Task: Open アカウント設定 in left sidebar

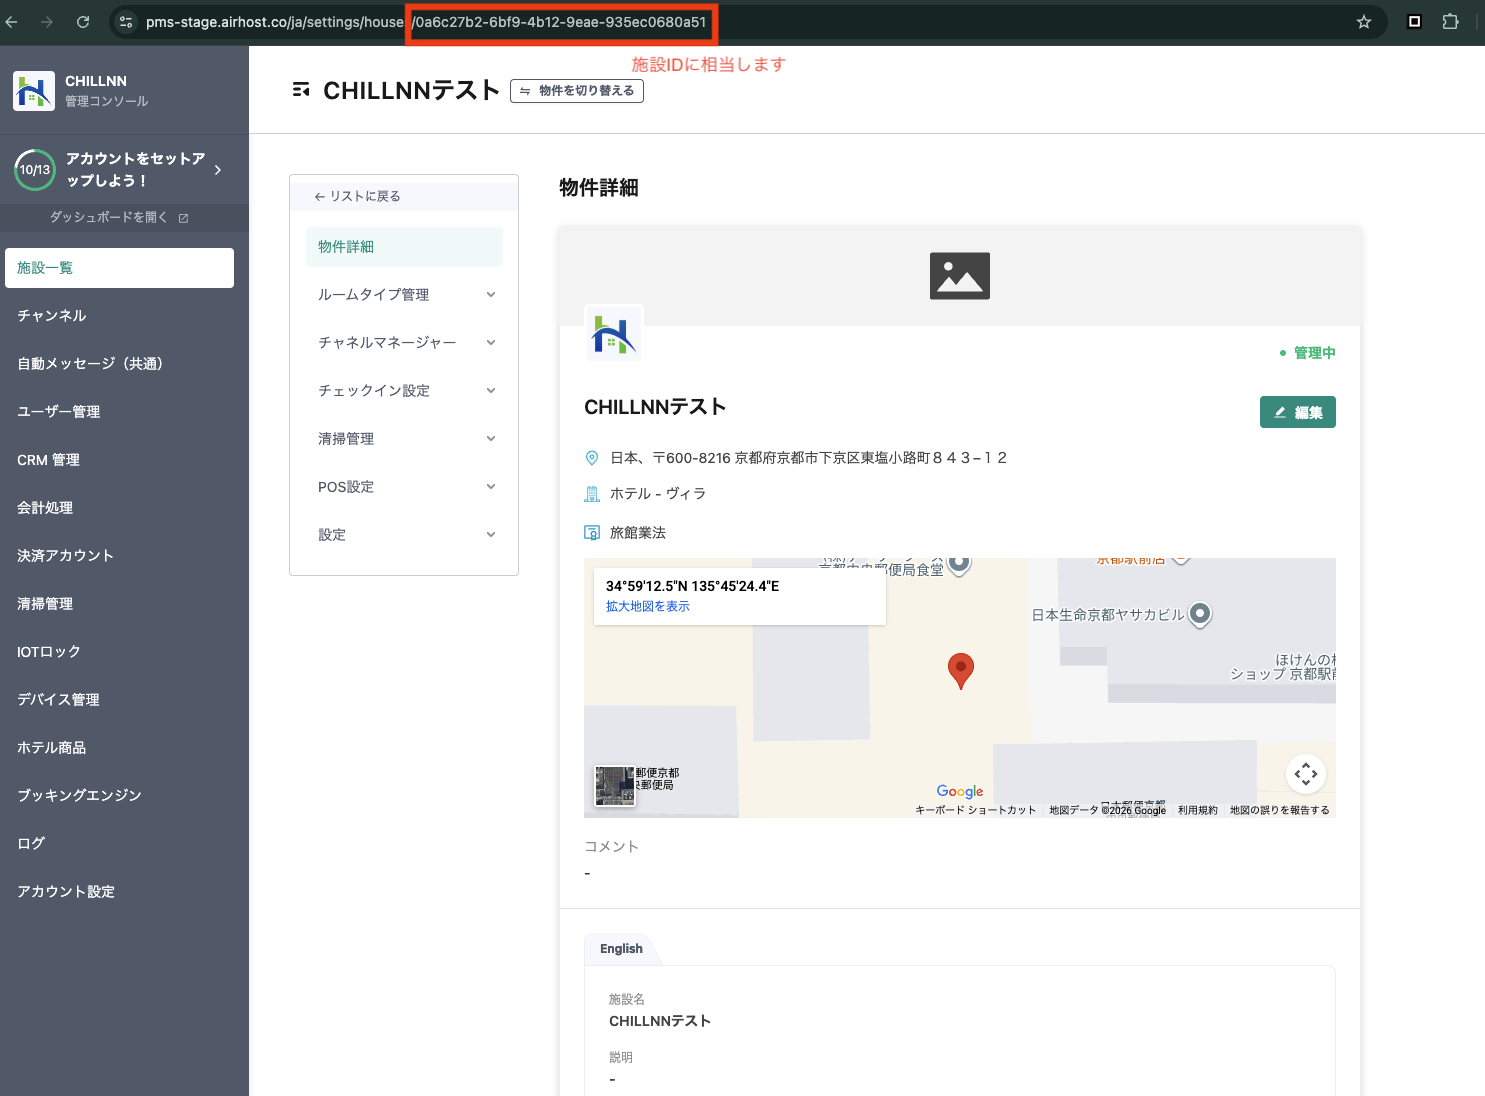Action: (119, 892)
